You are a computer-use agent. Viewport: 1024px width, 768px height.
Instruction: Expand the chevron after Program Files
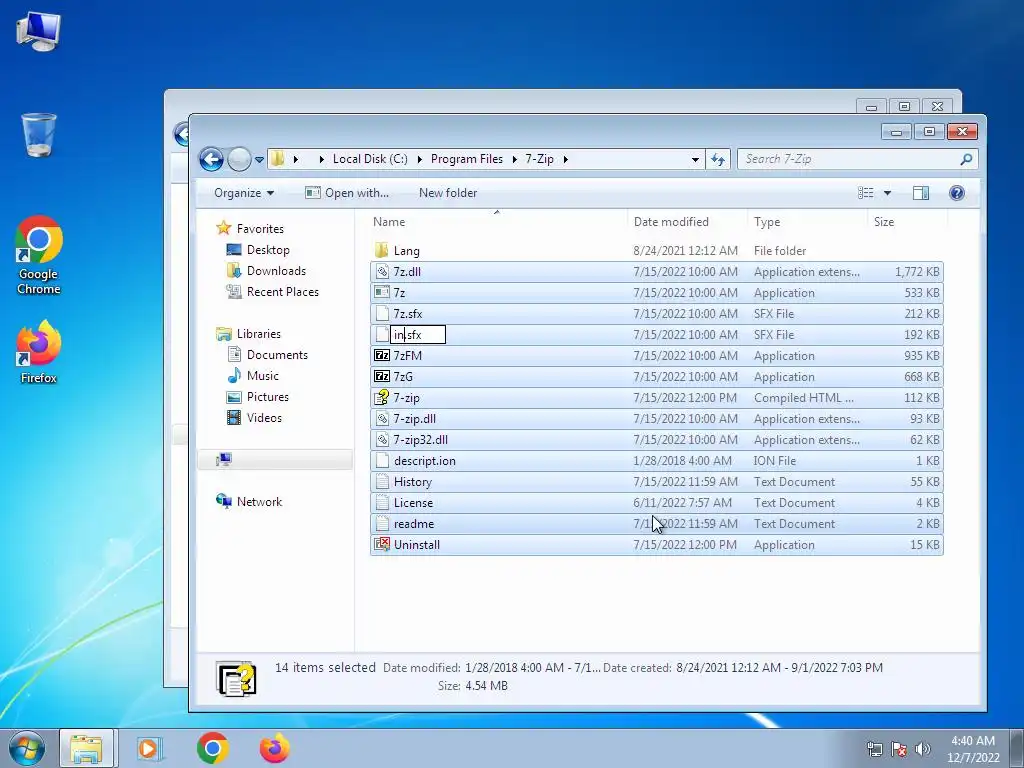click(x=515, y=159)
